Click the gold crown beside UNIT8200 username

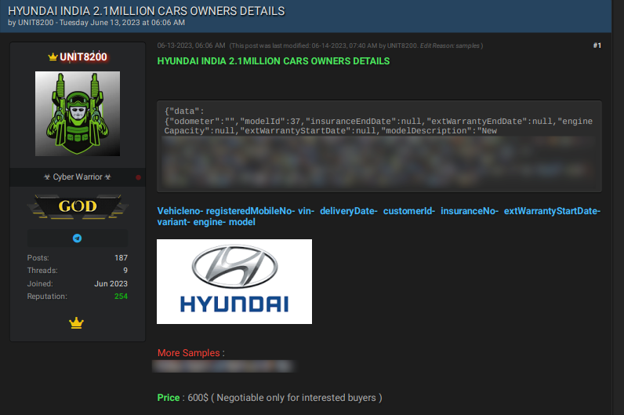click(53, 57)
